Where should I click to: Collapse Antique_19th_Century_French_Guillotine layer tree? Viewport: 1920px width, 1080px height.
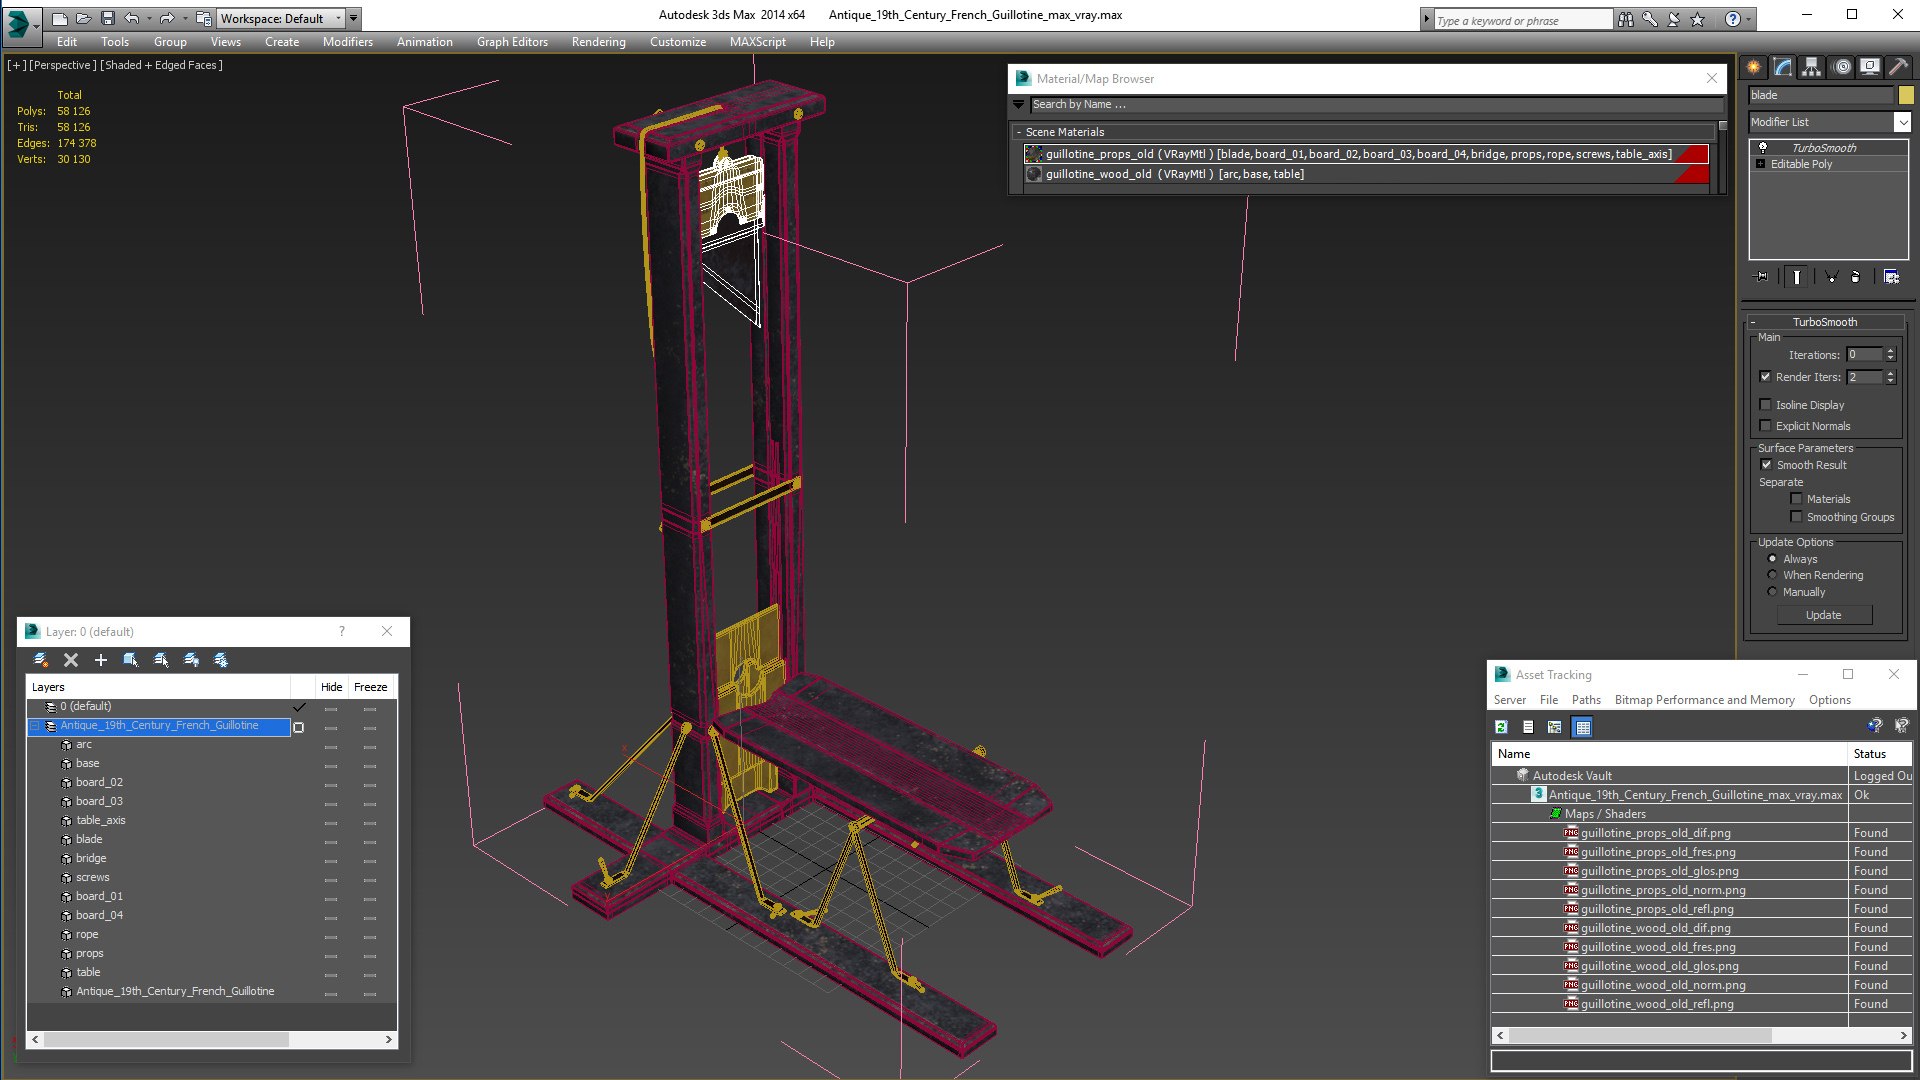click(34, 727)
